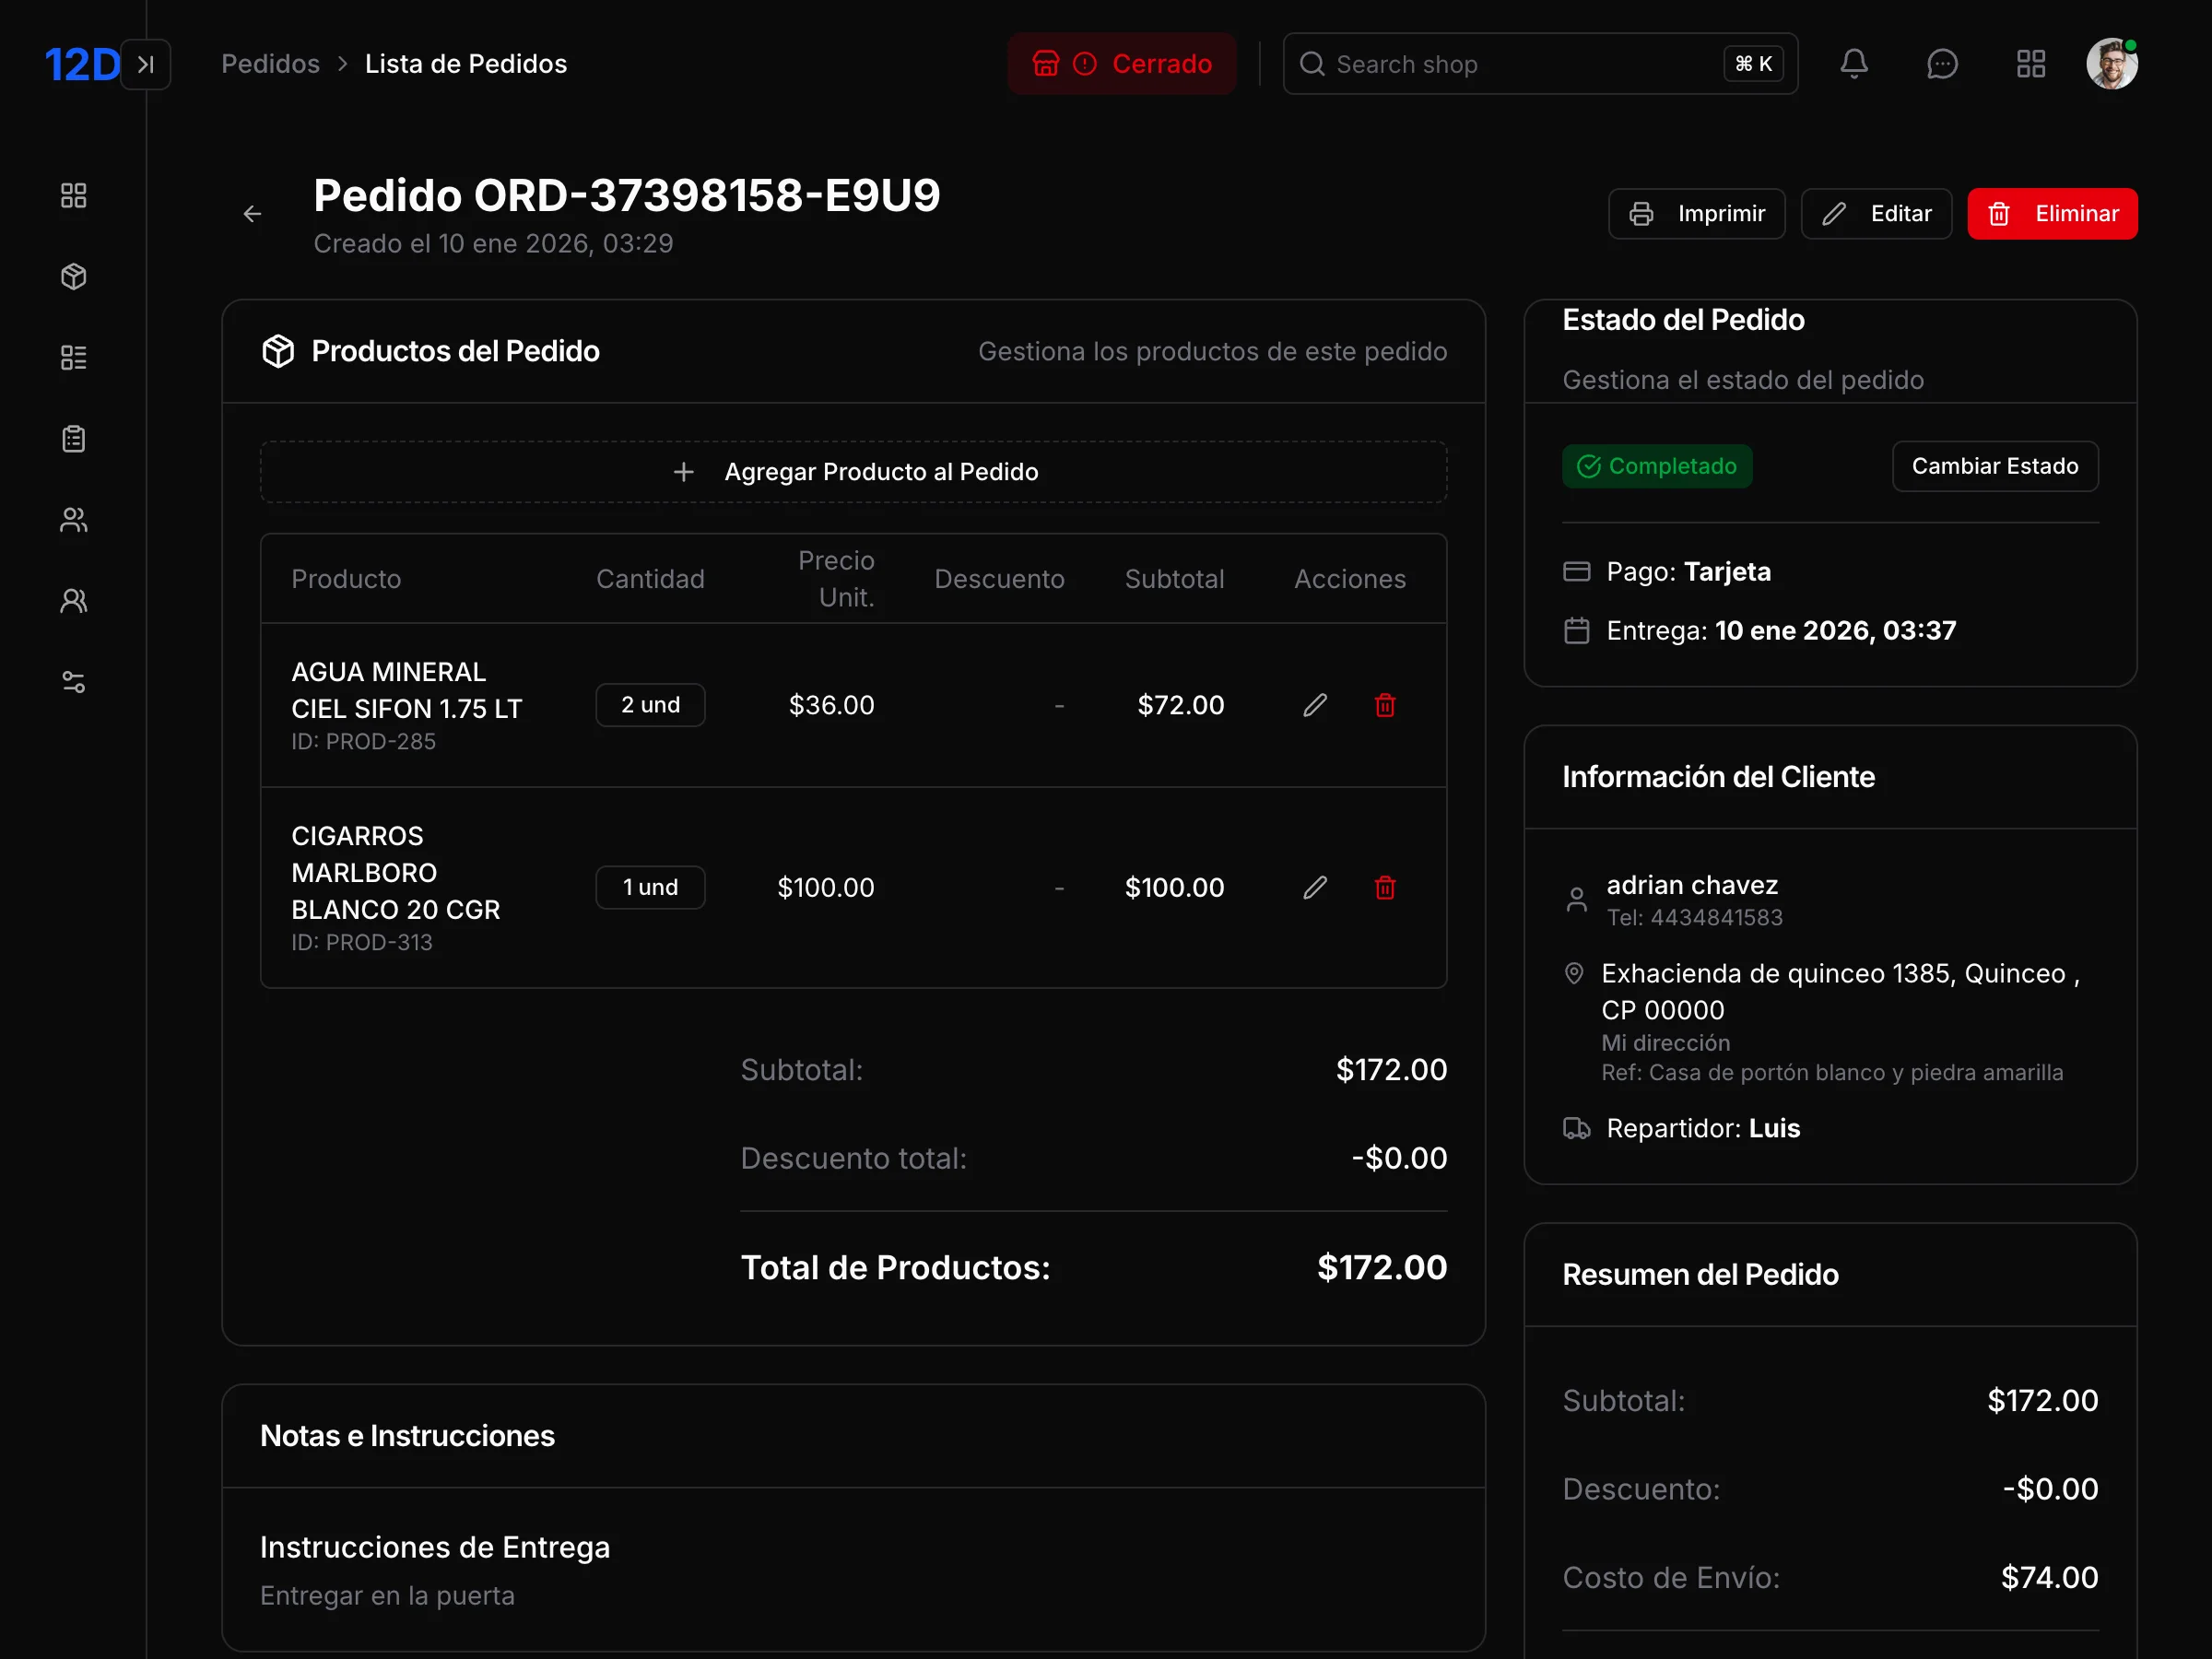Collapse the sidebar with the arrow toggle

click(x=146, y=63)
